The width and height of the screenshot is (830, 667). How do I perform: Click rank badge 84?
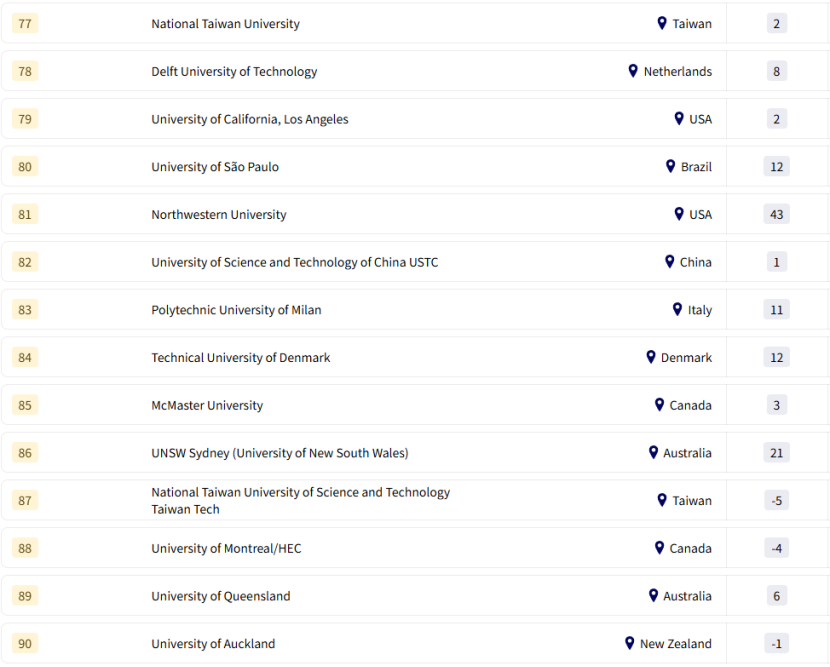[25, 357]
